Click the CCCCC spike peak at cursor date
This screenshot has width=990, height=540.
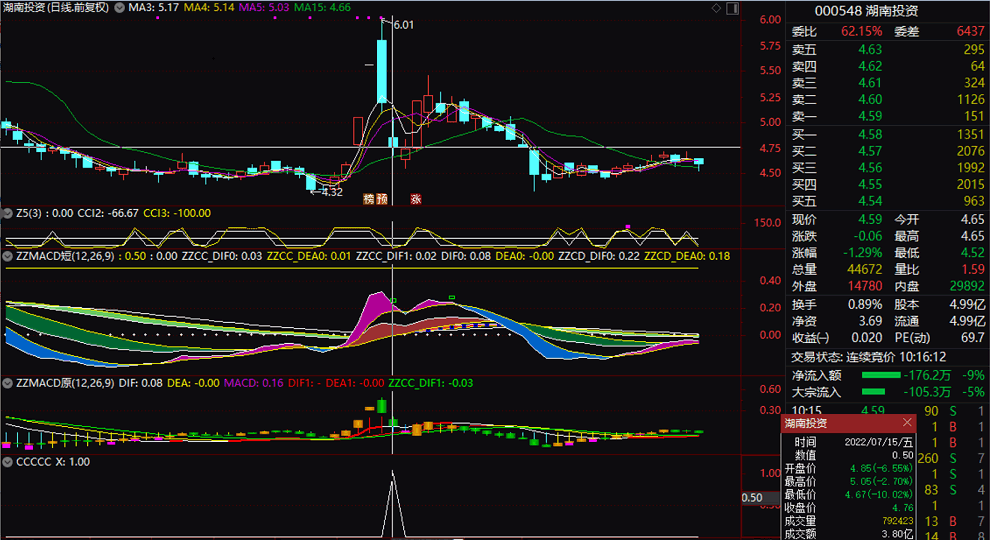tap(393, 472)
